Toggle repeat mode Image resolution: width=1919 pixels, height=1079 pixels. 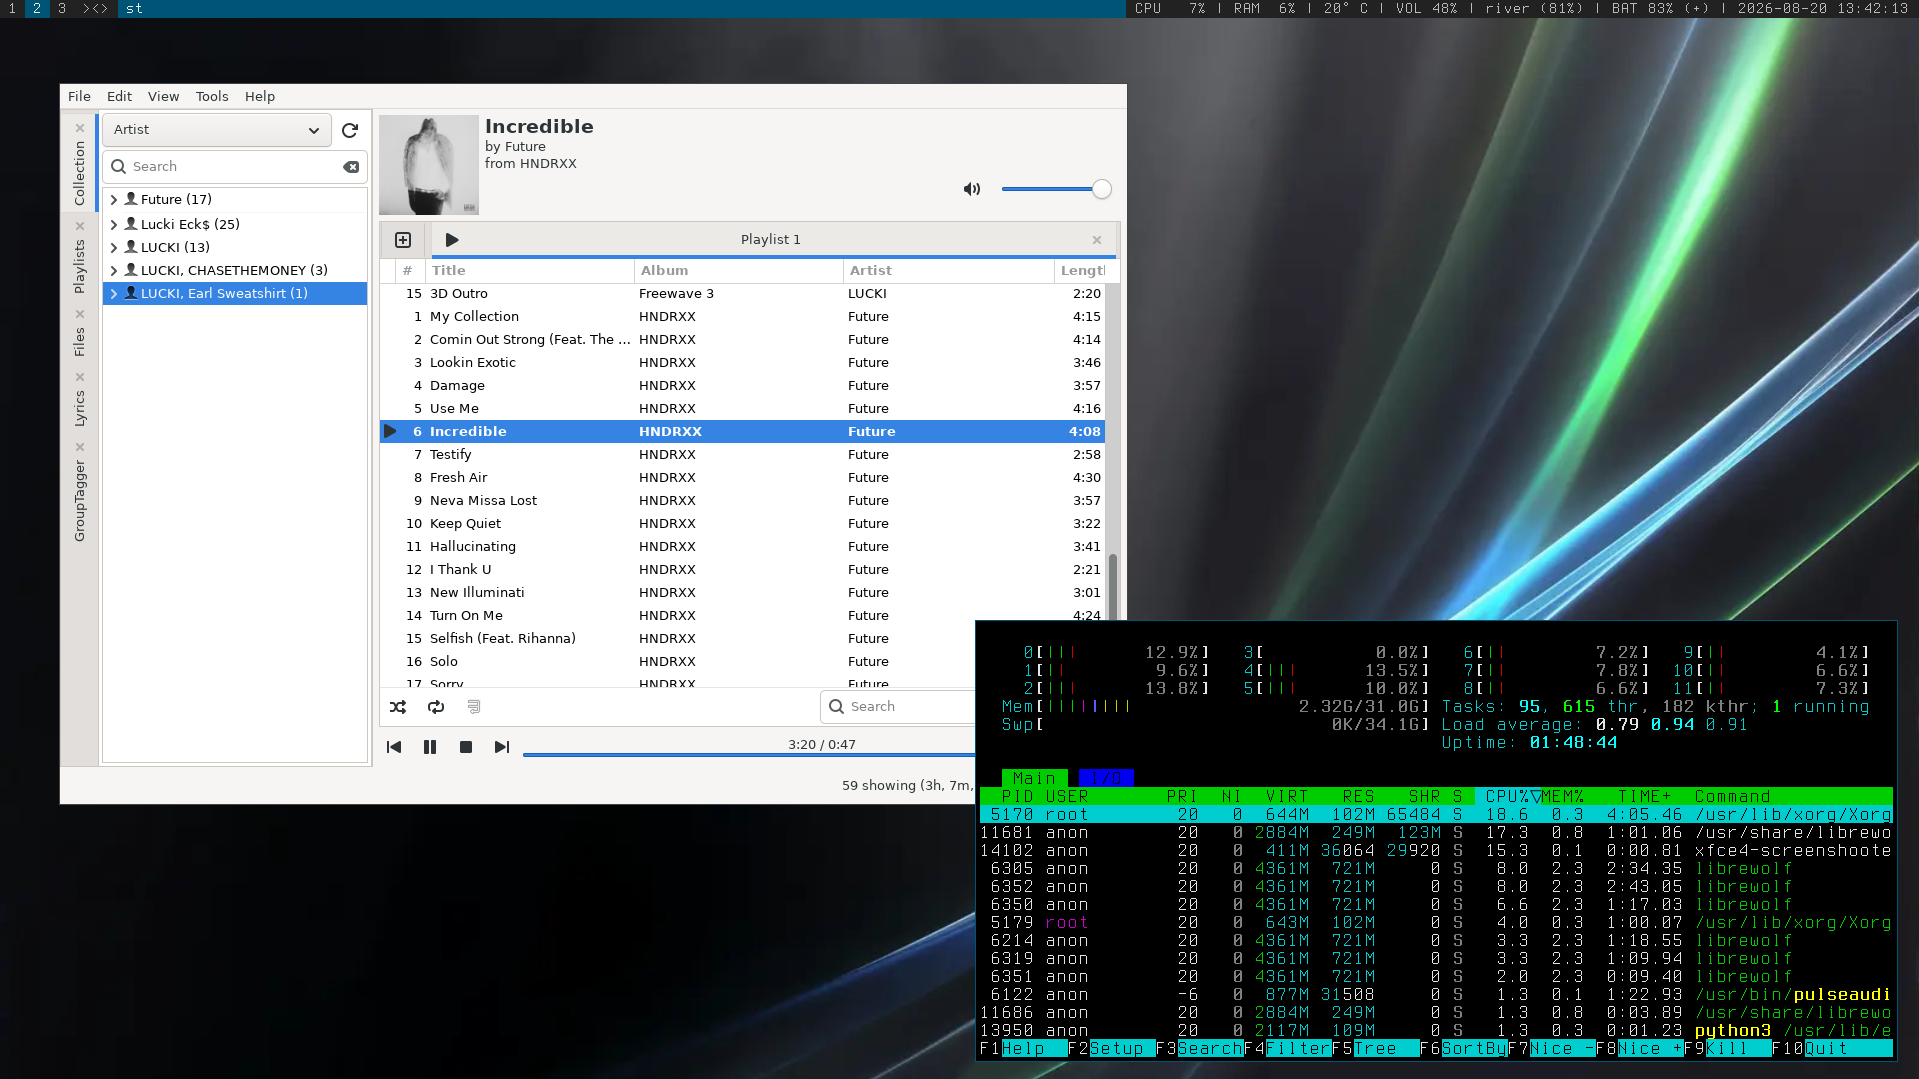436,707
